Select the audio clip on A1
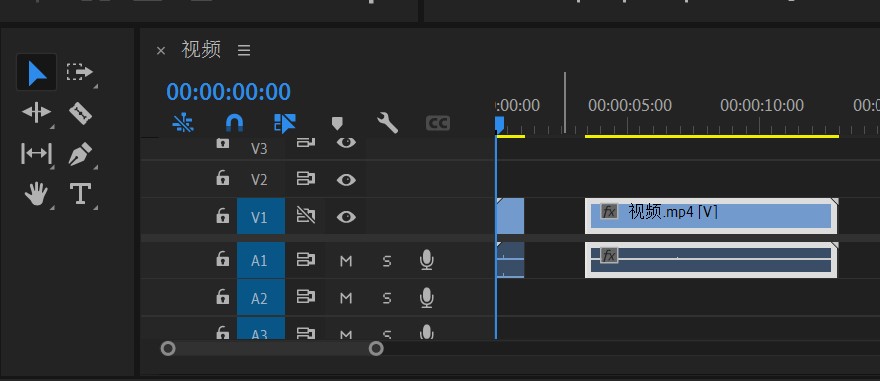Viewport: 880px width, 381px height. (x=711, y=260)
